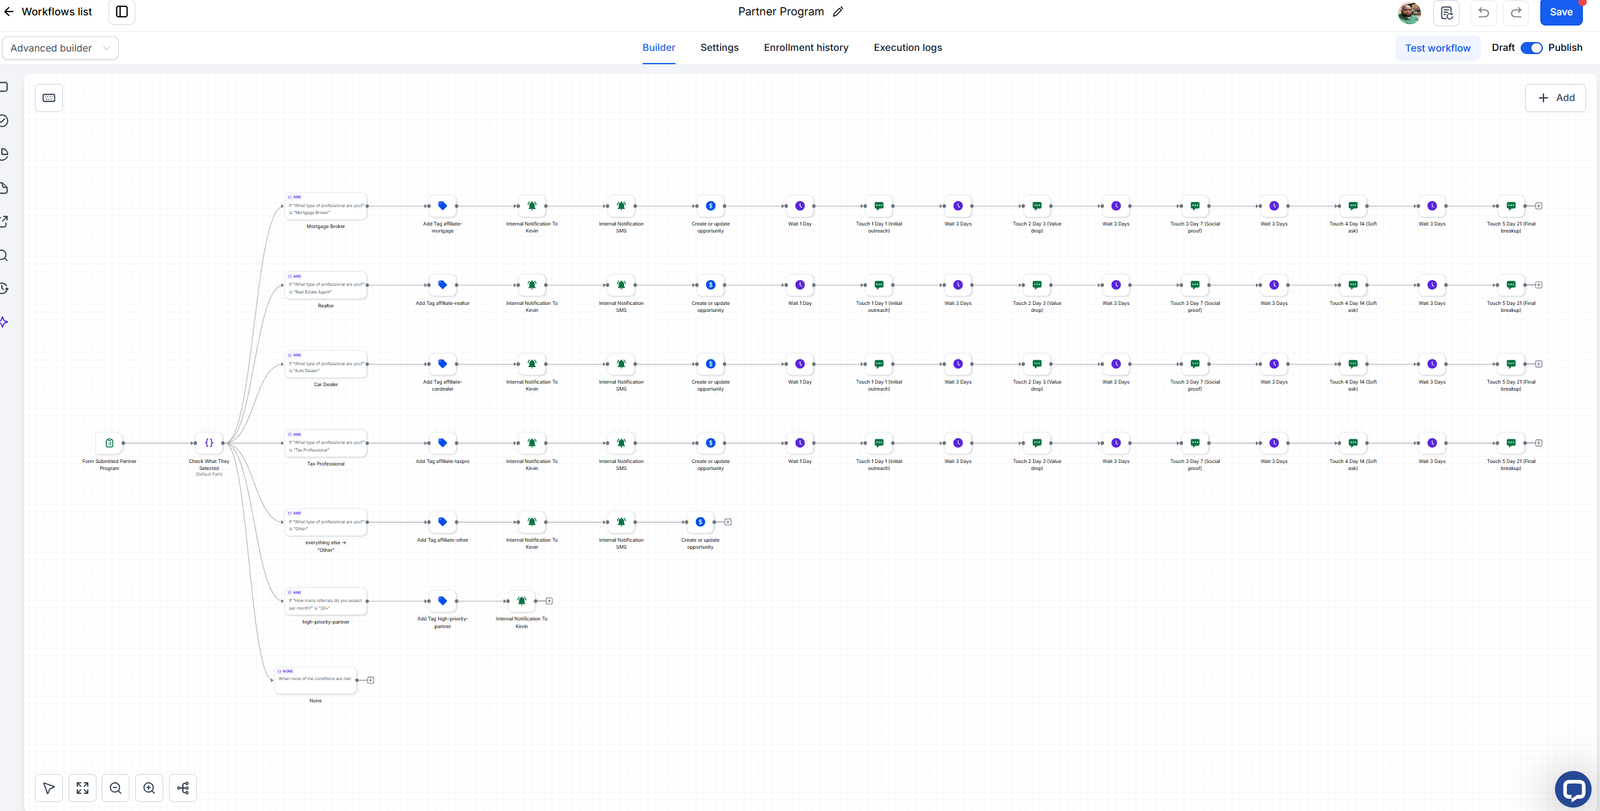This screenshot has width=1600, height=811.
Task: Select the Add Tag high-priority-partner node
Action: [443, 601]
